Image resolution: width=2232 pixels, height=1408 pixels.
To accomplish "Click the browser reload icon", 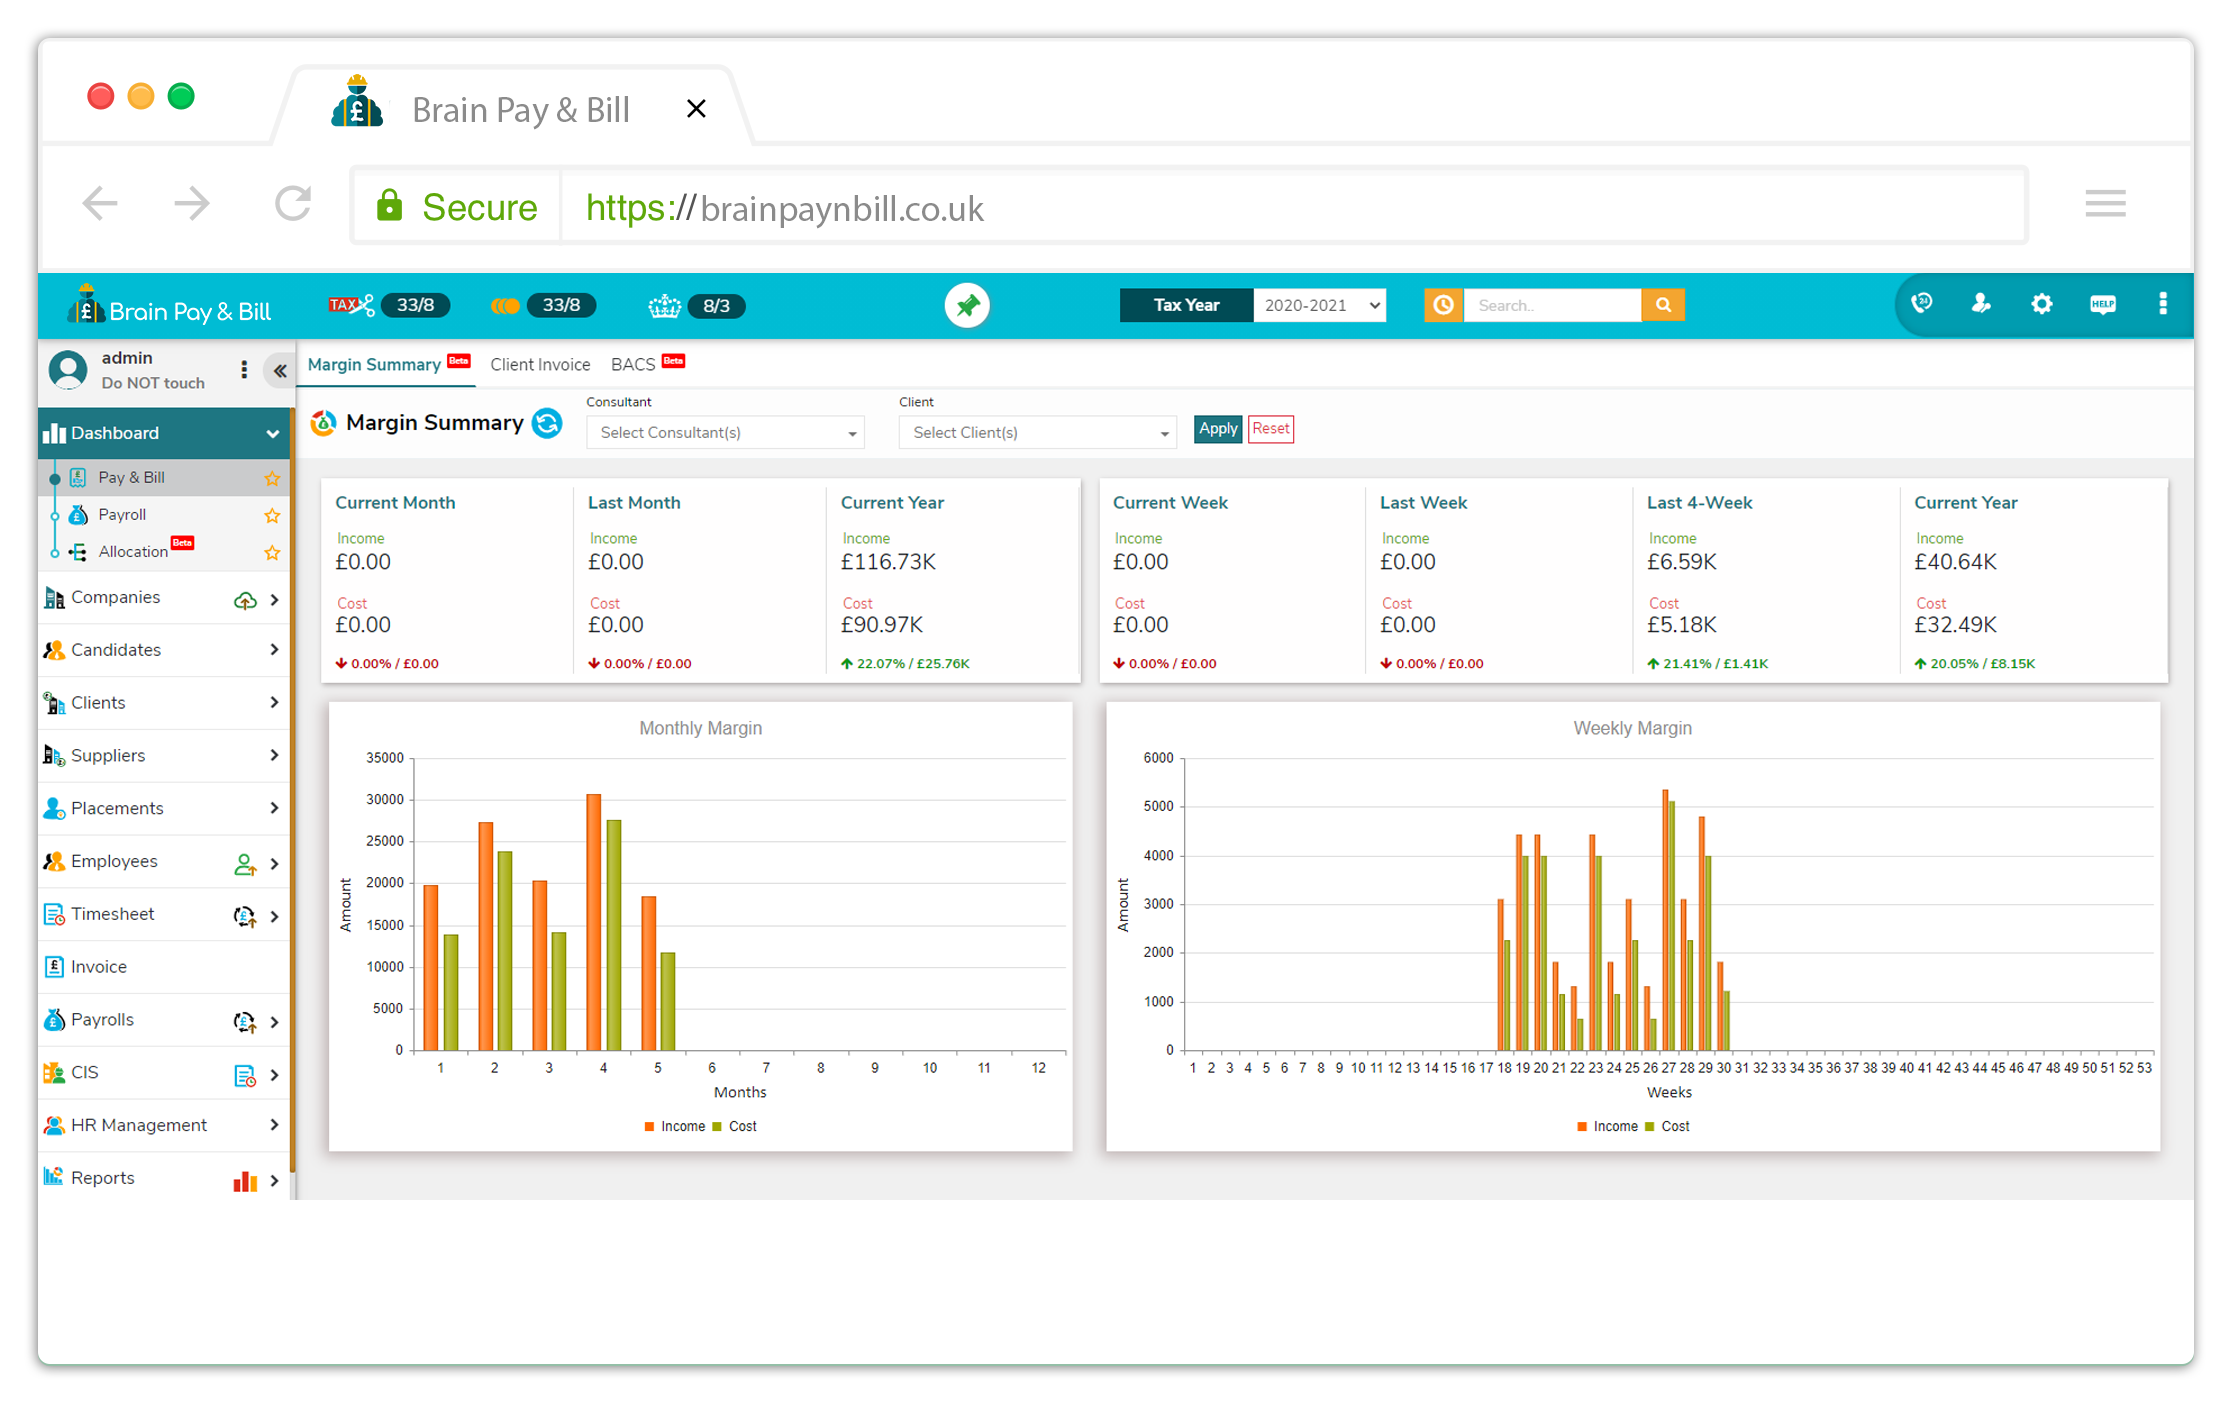I will click(293, 204).
